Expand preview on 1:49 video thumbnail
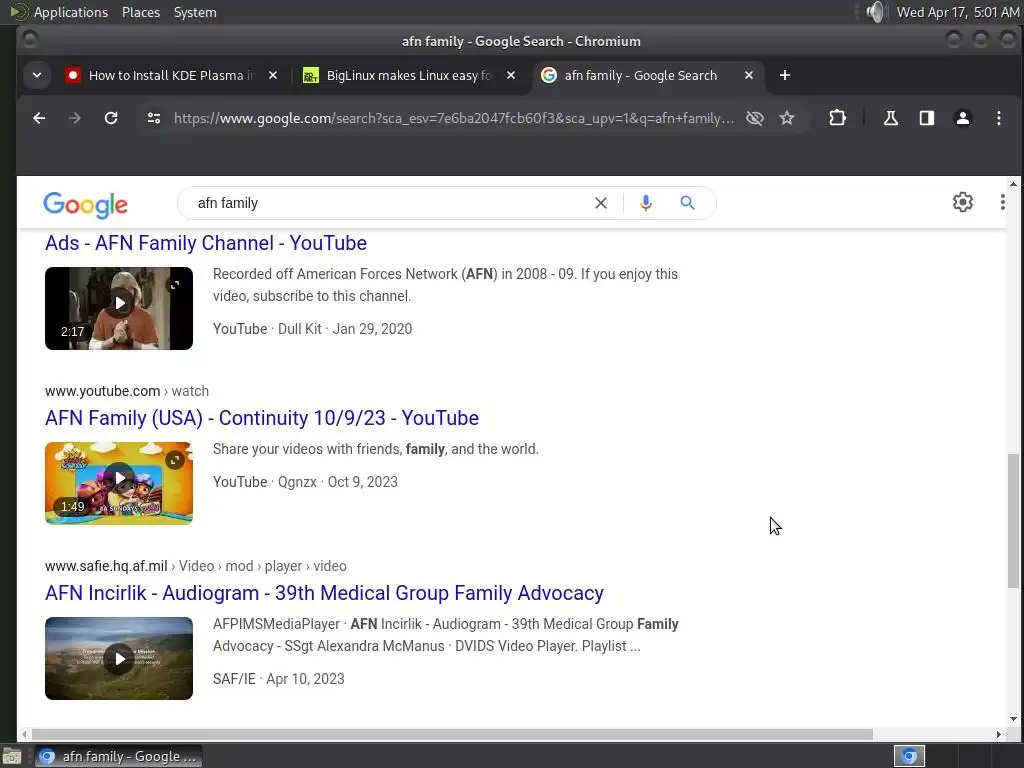 pos(175,460)
